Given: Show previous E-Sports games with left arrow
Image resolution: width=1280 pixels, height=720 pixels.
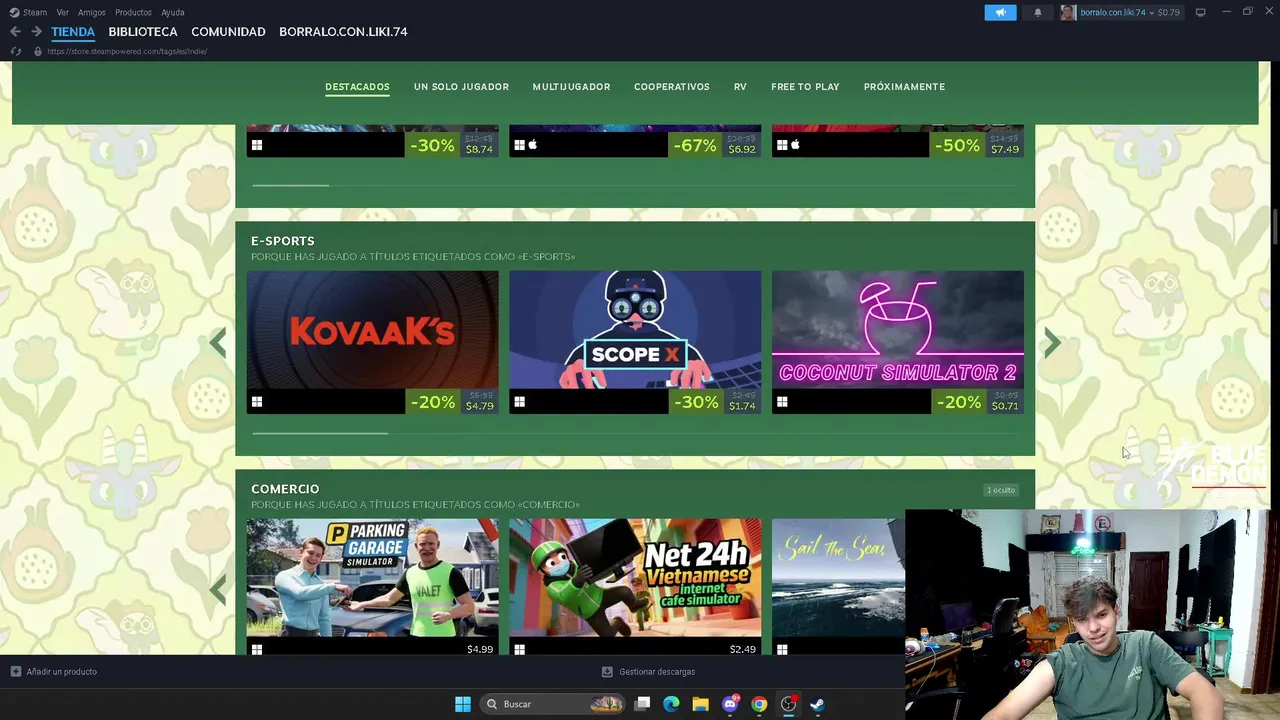Looking at the screenshot, I should coord(218,343).
